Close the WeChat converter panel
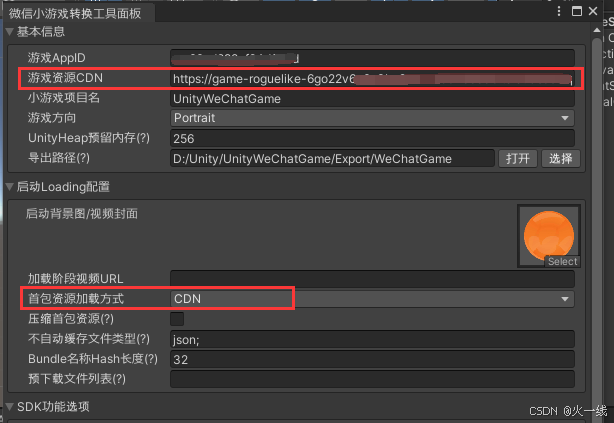This screenshot has width=614, height=423. point(593,11)
